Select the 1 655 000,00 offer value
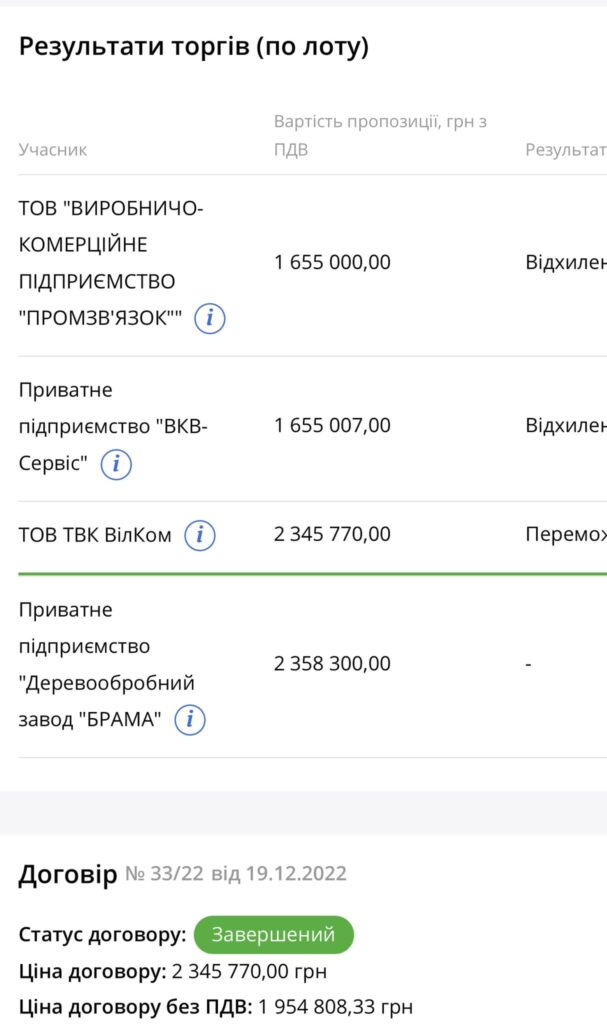The width and height of the screenshot is (607, 1024). coord(333,263)
